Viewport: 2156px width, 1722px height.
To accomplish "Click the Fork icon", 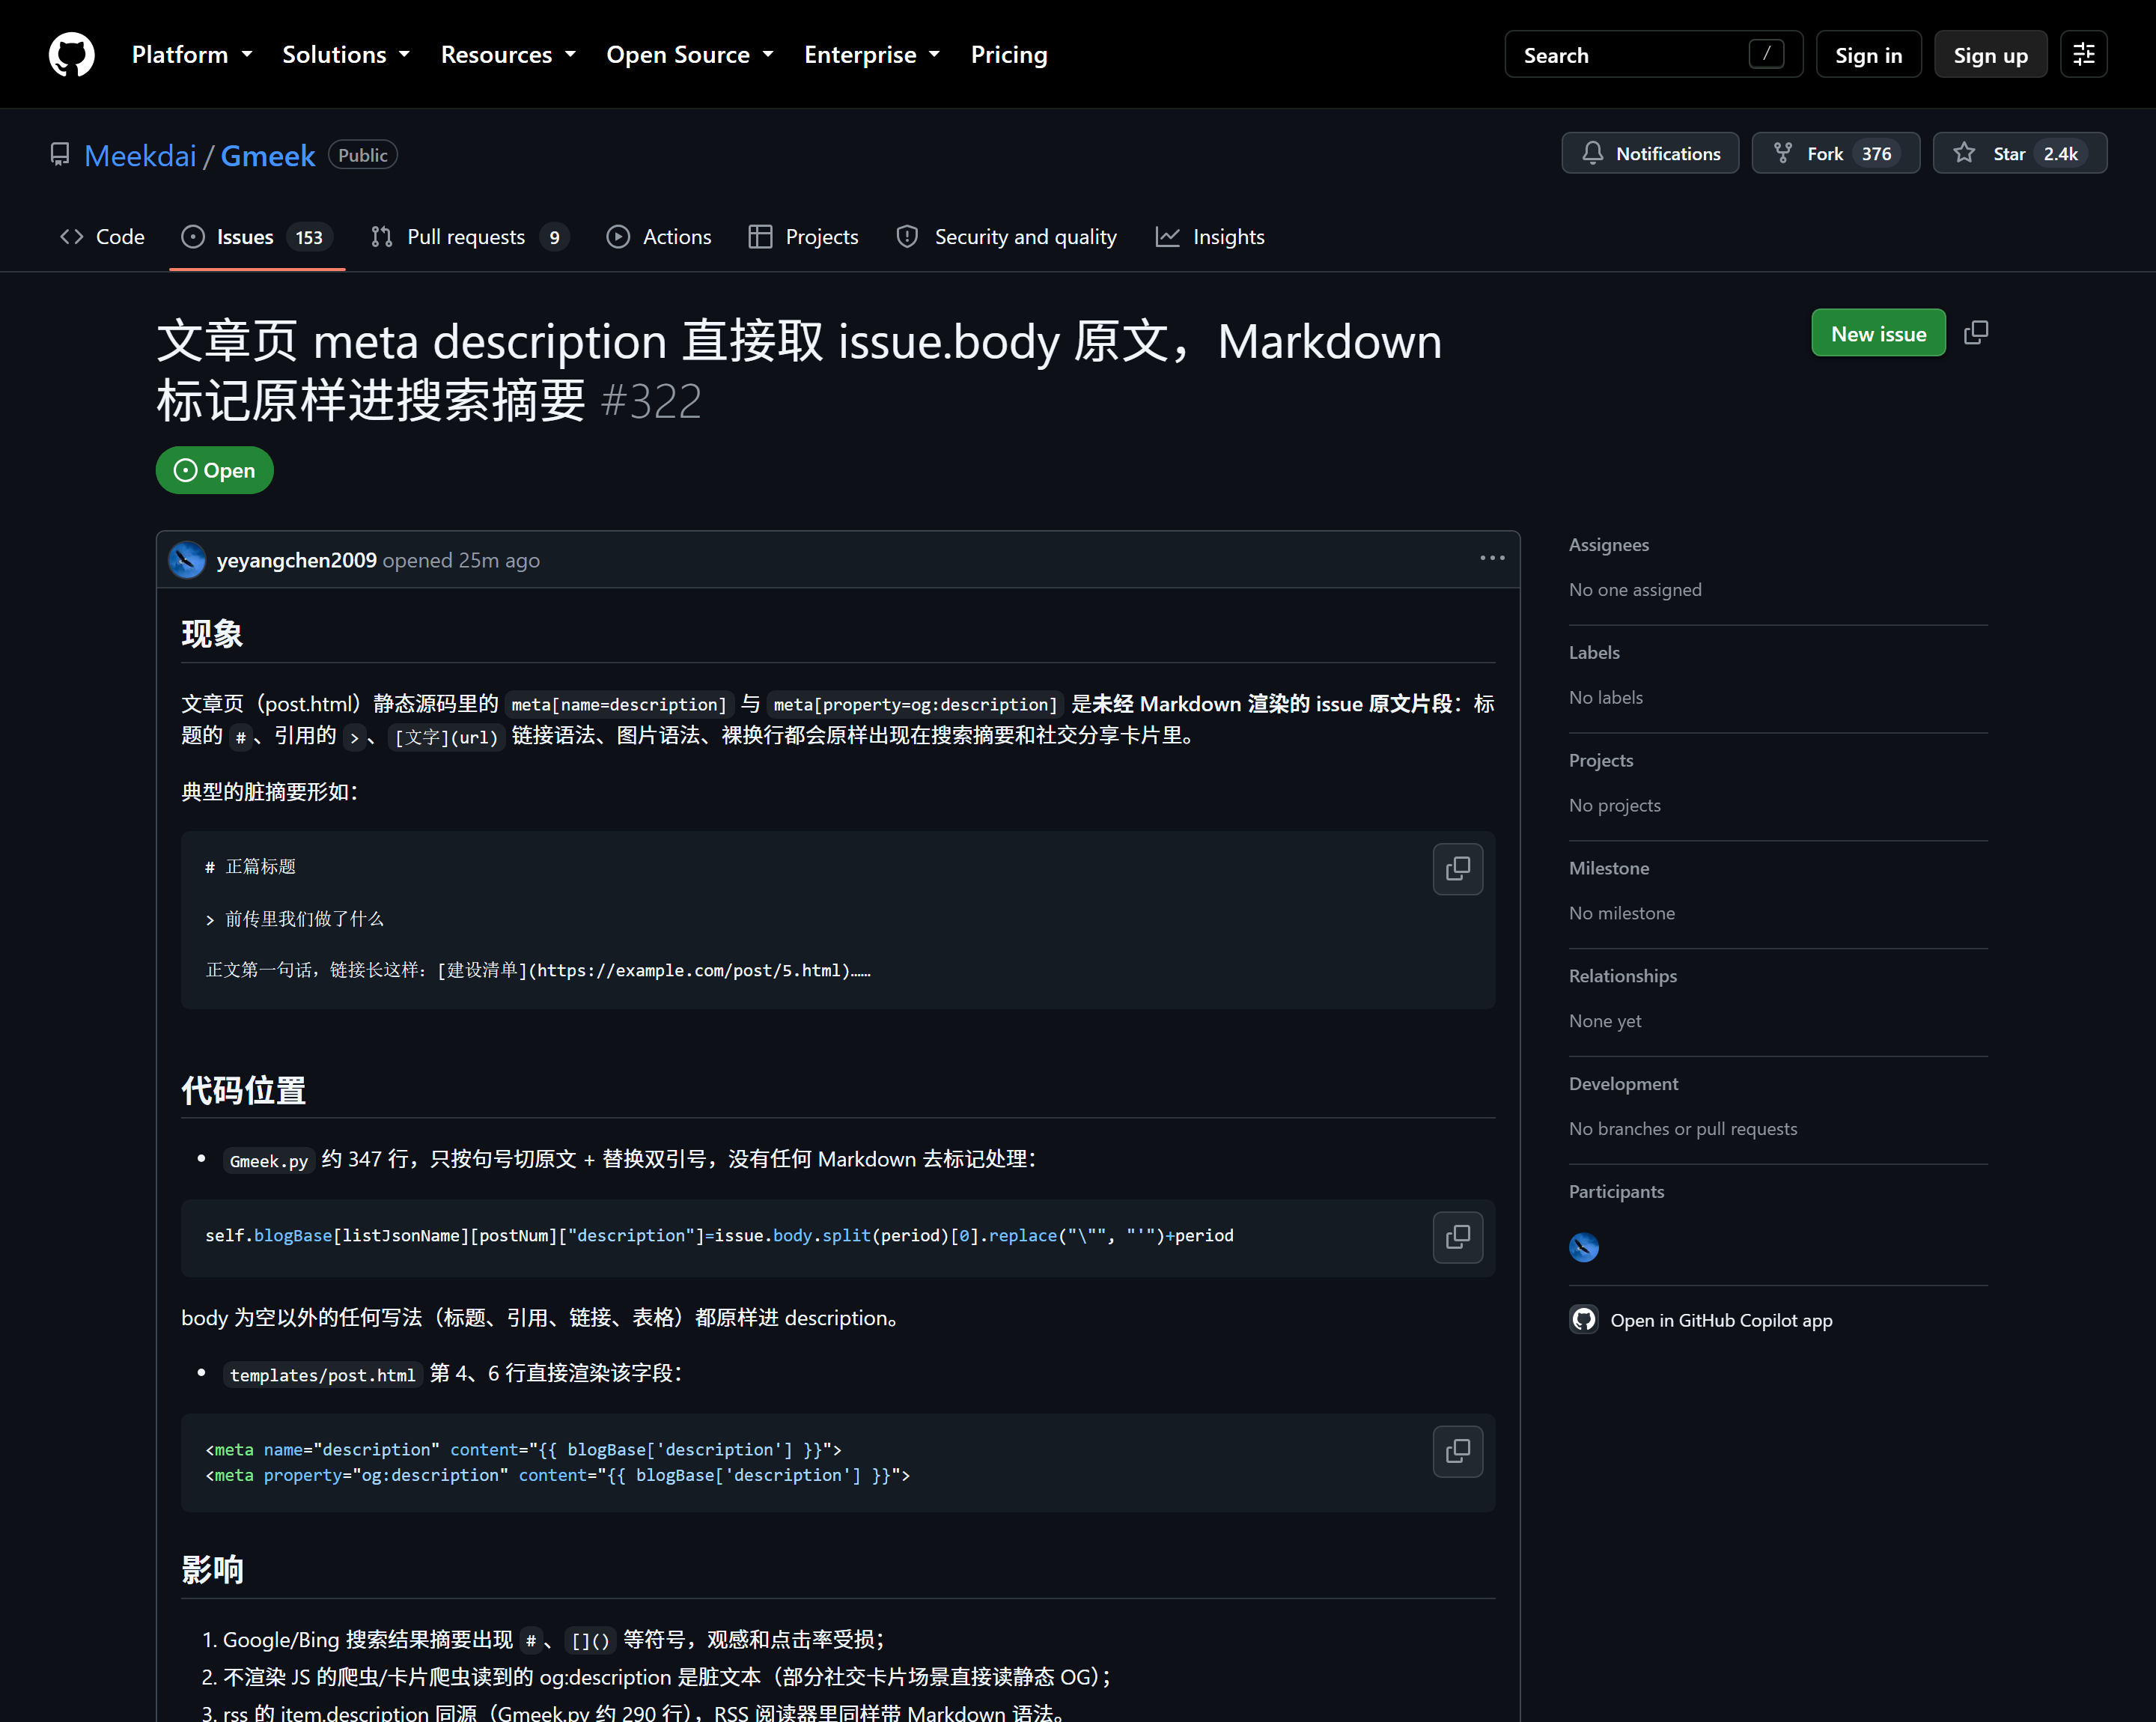I will tap(1783, 153).
